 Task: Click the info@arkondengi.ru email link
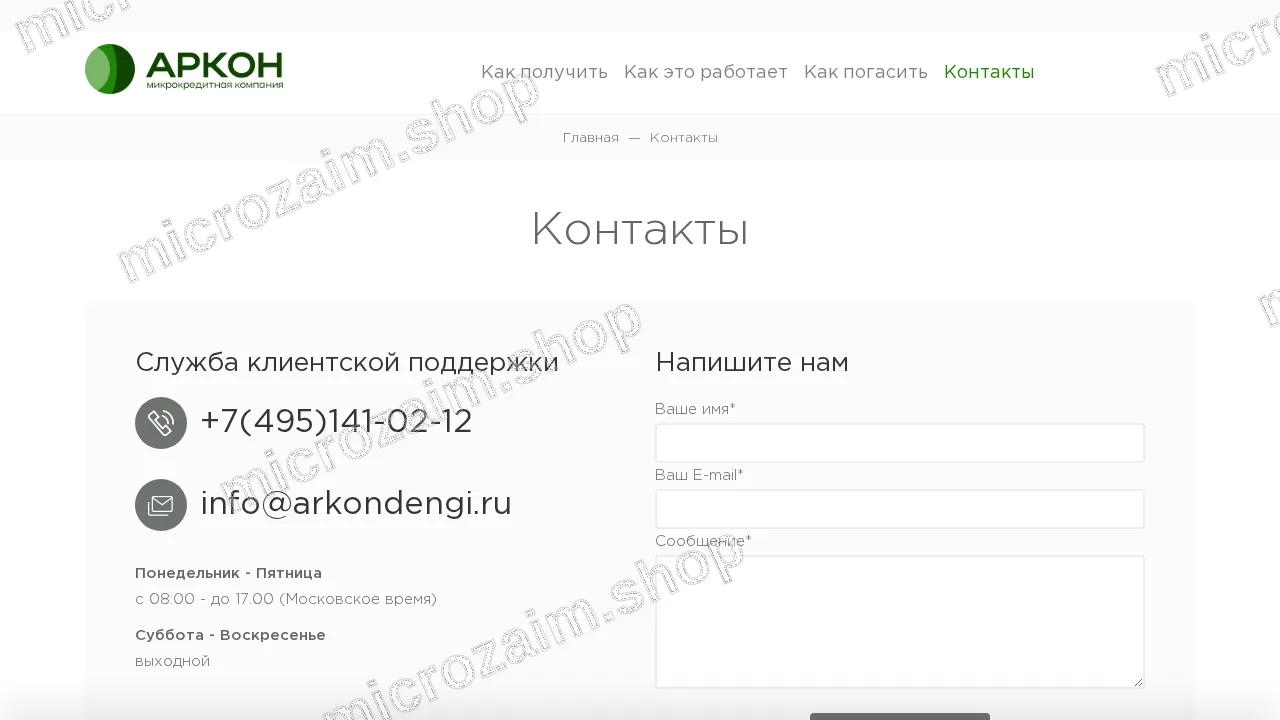pyautogui.click(x=356, y=504)
